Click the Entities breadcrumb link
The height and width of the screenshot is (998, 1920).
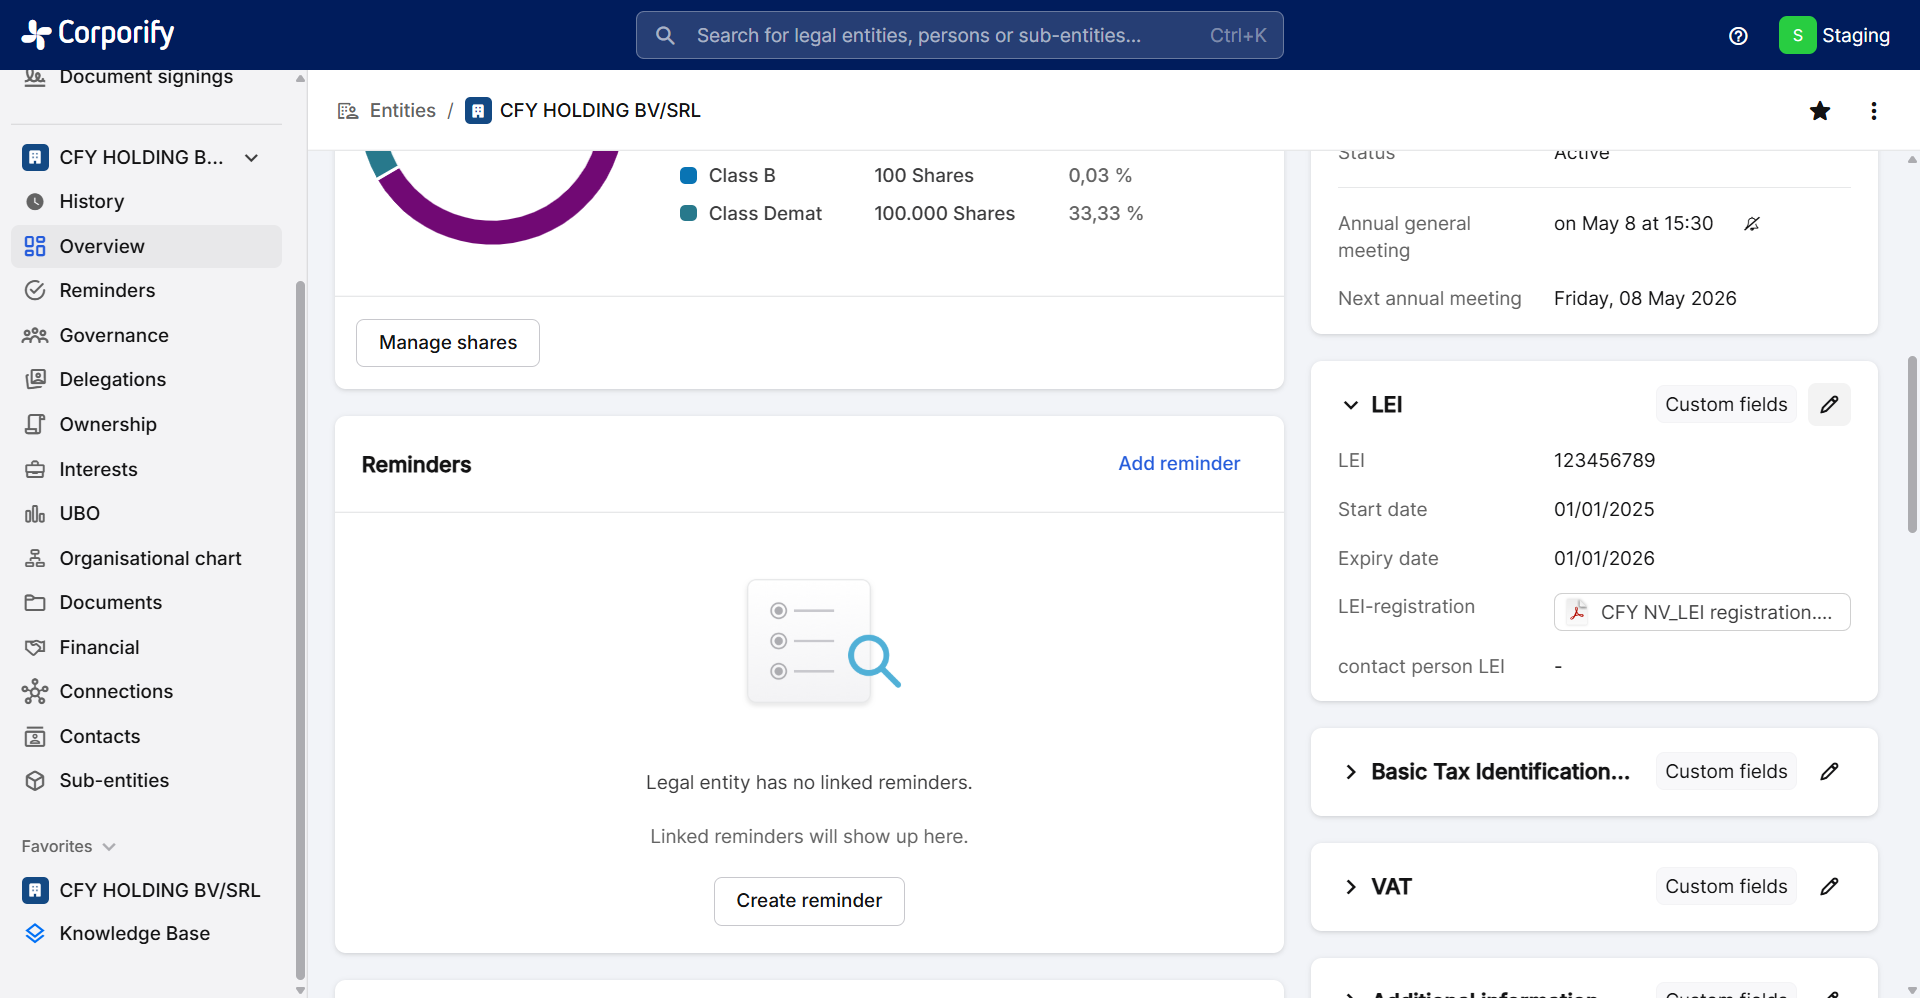coord(403,110)
